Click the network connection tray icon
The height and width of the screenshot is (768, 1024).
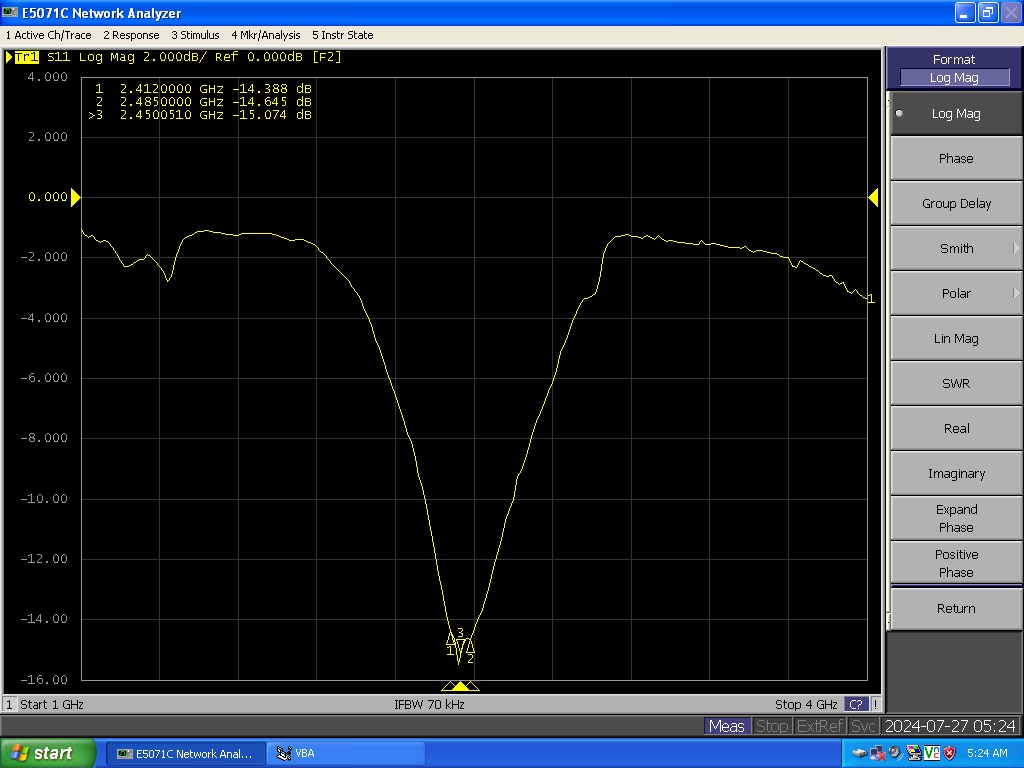pos(859,754)
